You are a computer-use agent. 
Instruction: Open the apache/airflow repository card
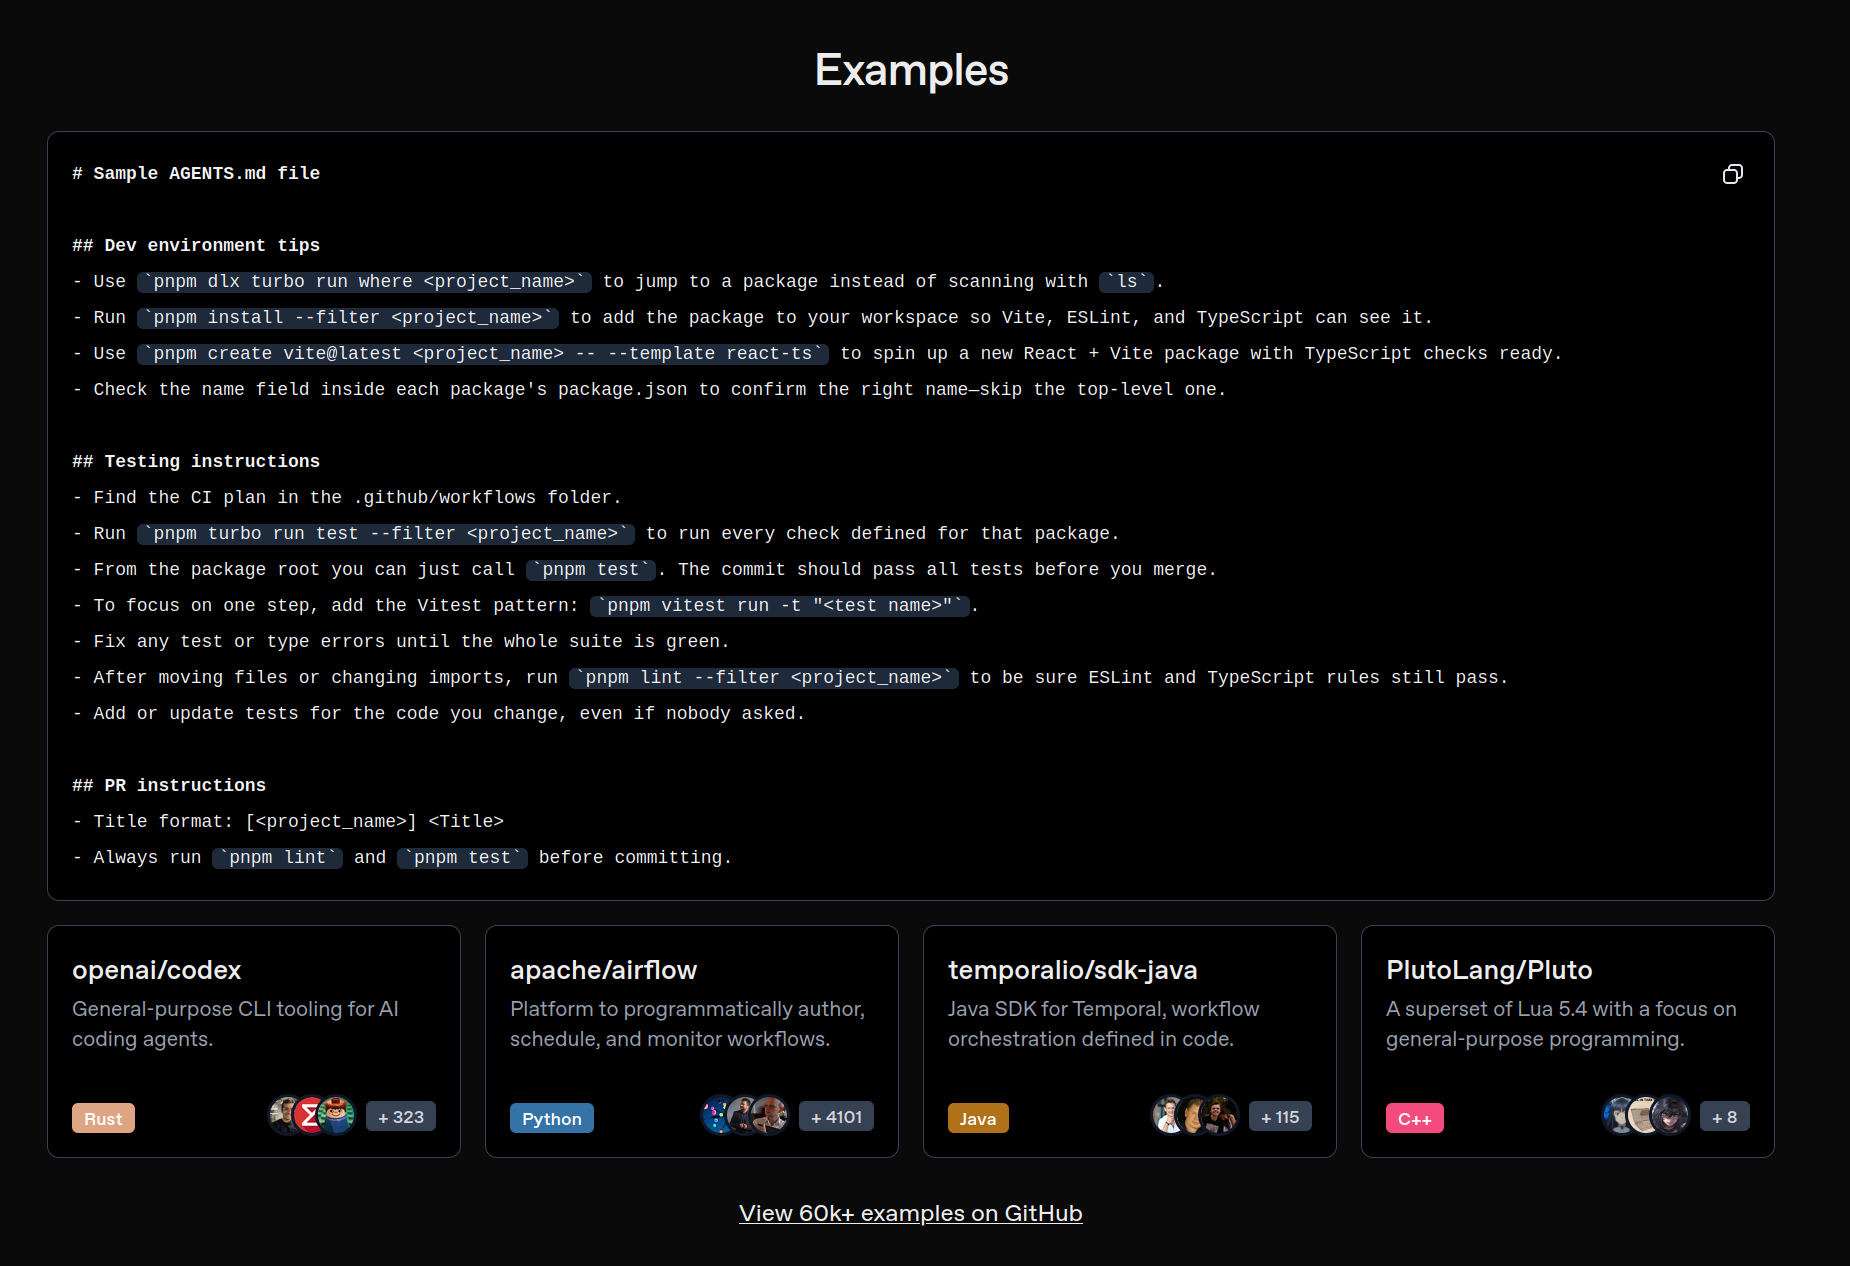point(692,1041)
